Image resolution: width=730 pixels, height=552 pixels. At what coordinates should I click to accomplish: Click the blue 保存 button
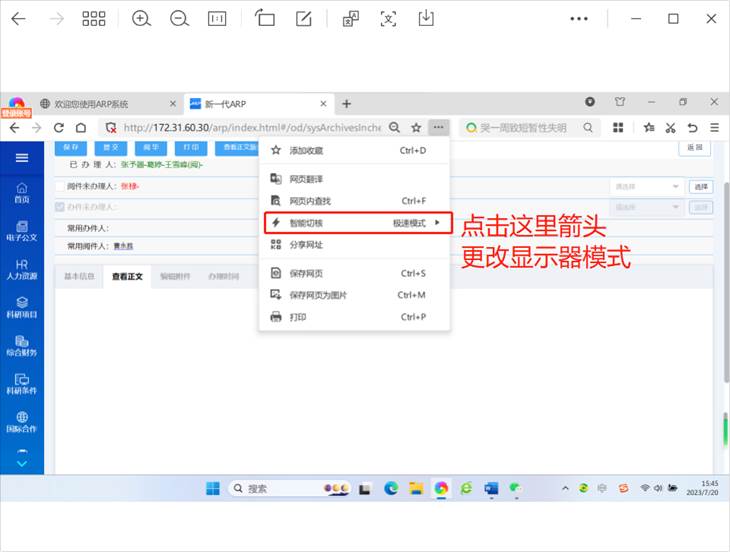coord(69,148)
